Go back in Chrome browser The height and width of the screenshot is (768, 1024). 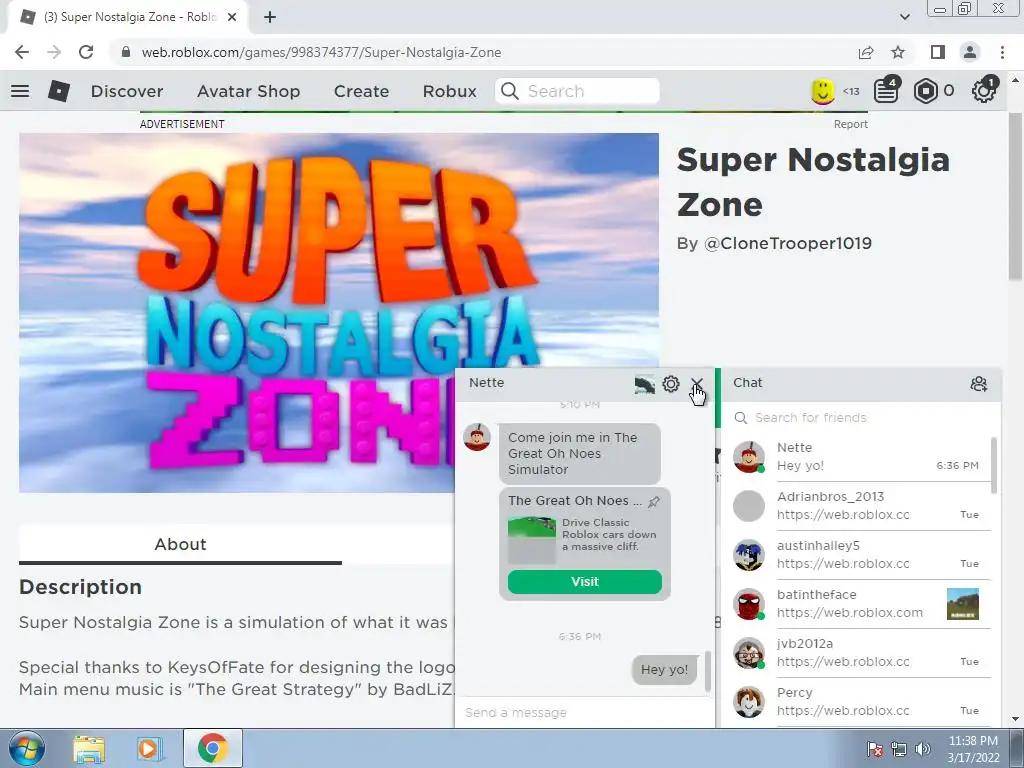click(22, 52)
